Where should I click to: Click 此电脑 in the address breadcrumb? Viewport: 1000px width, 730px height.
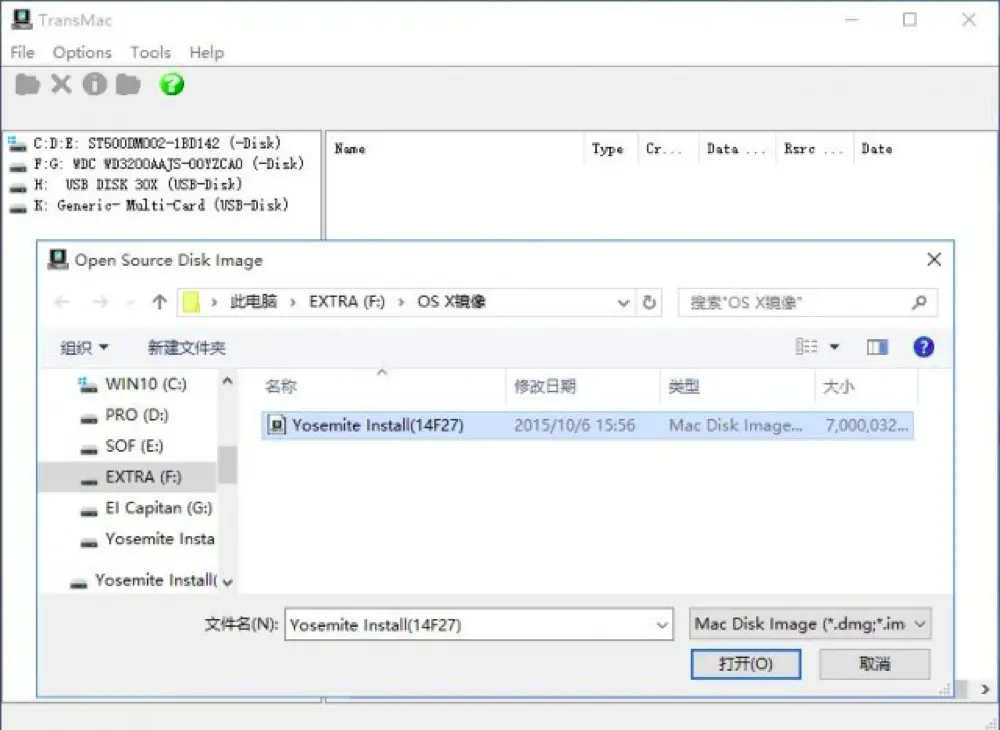pyautogui.click(x=253, y=302)
